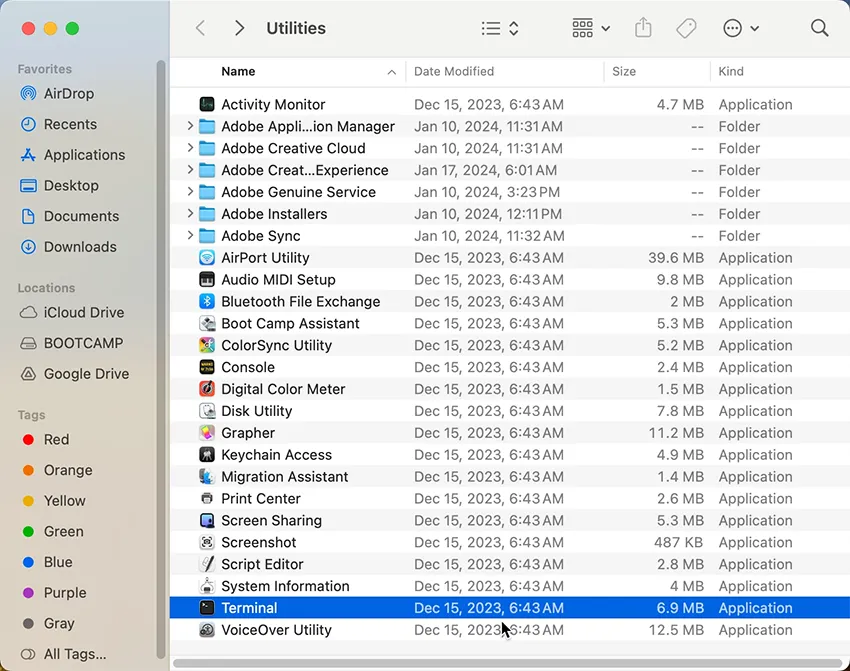Click the Print Center icon

coord(207,498)
